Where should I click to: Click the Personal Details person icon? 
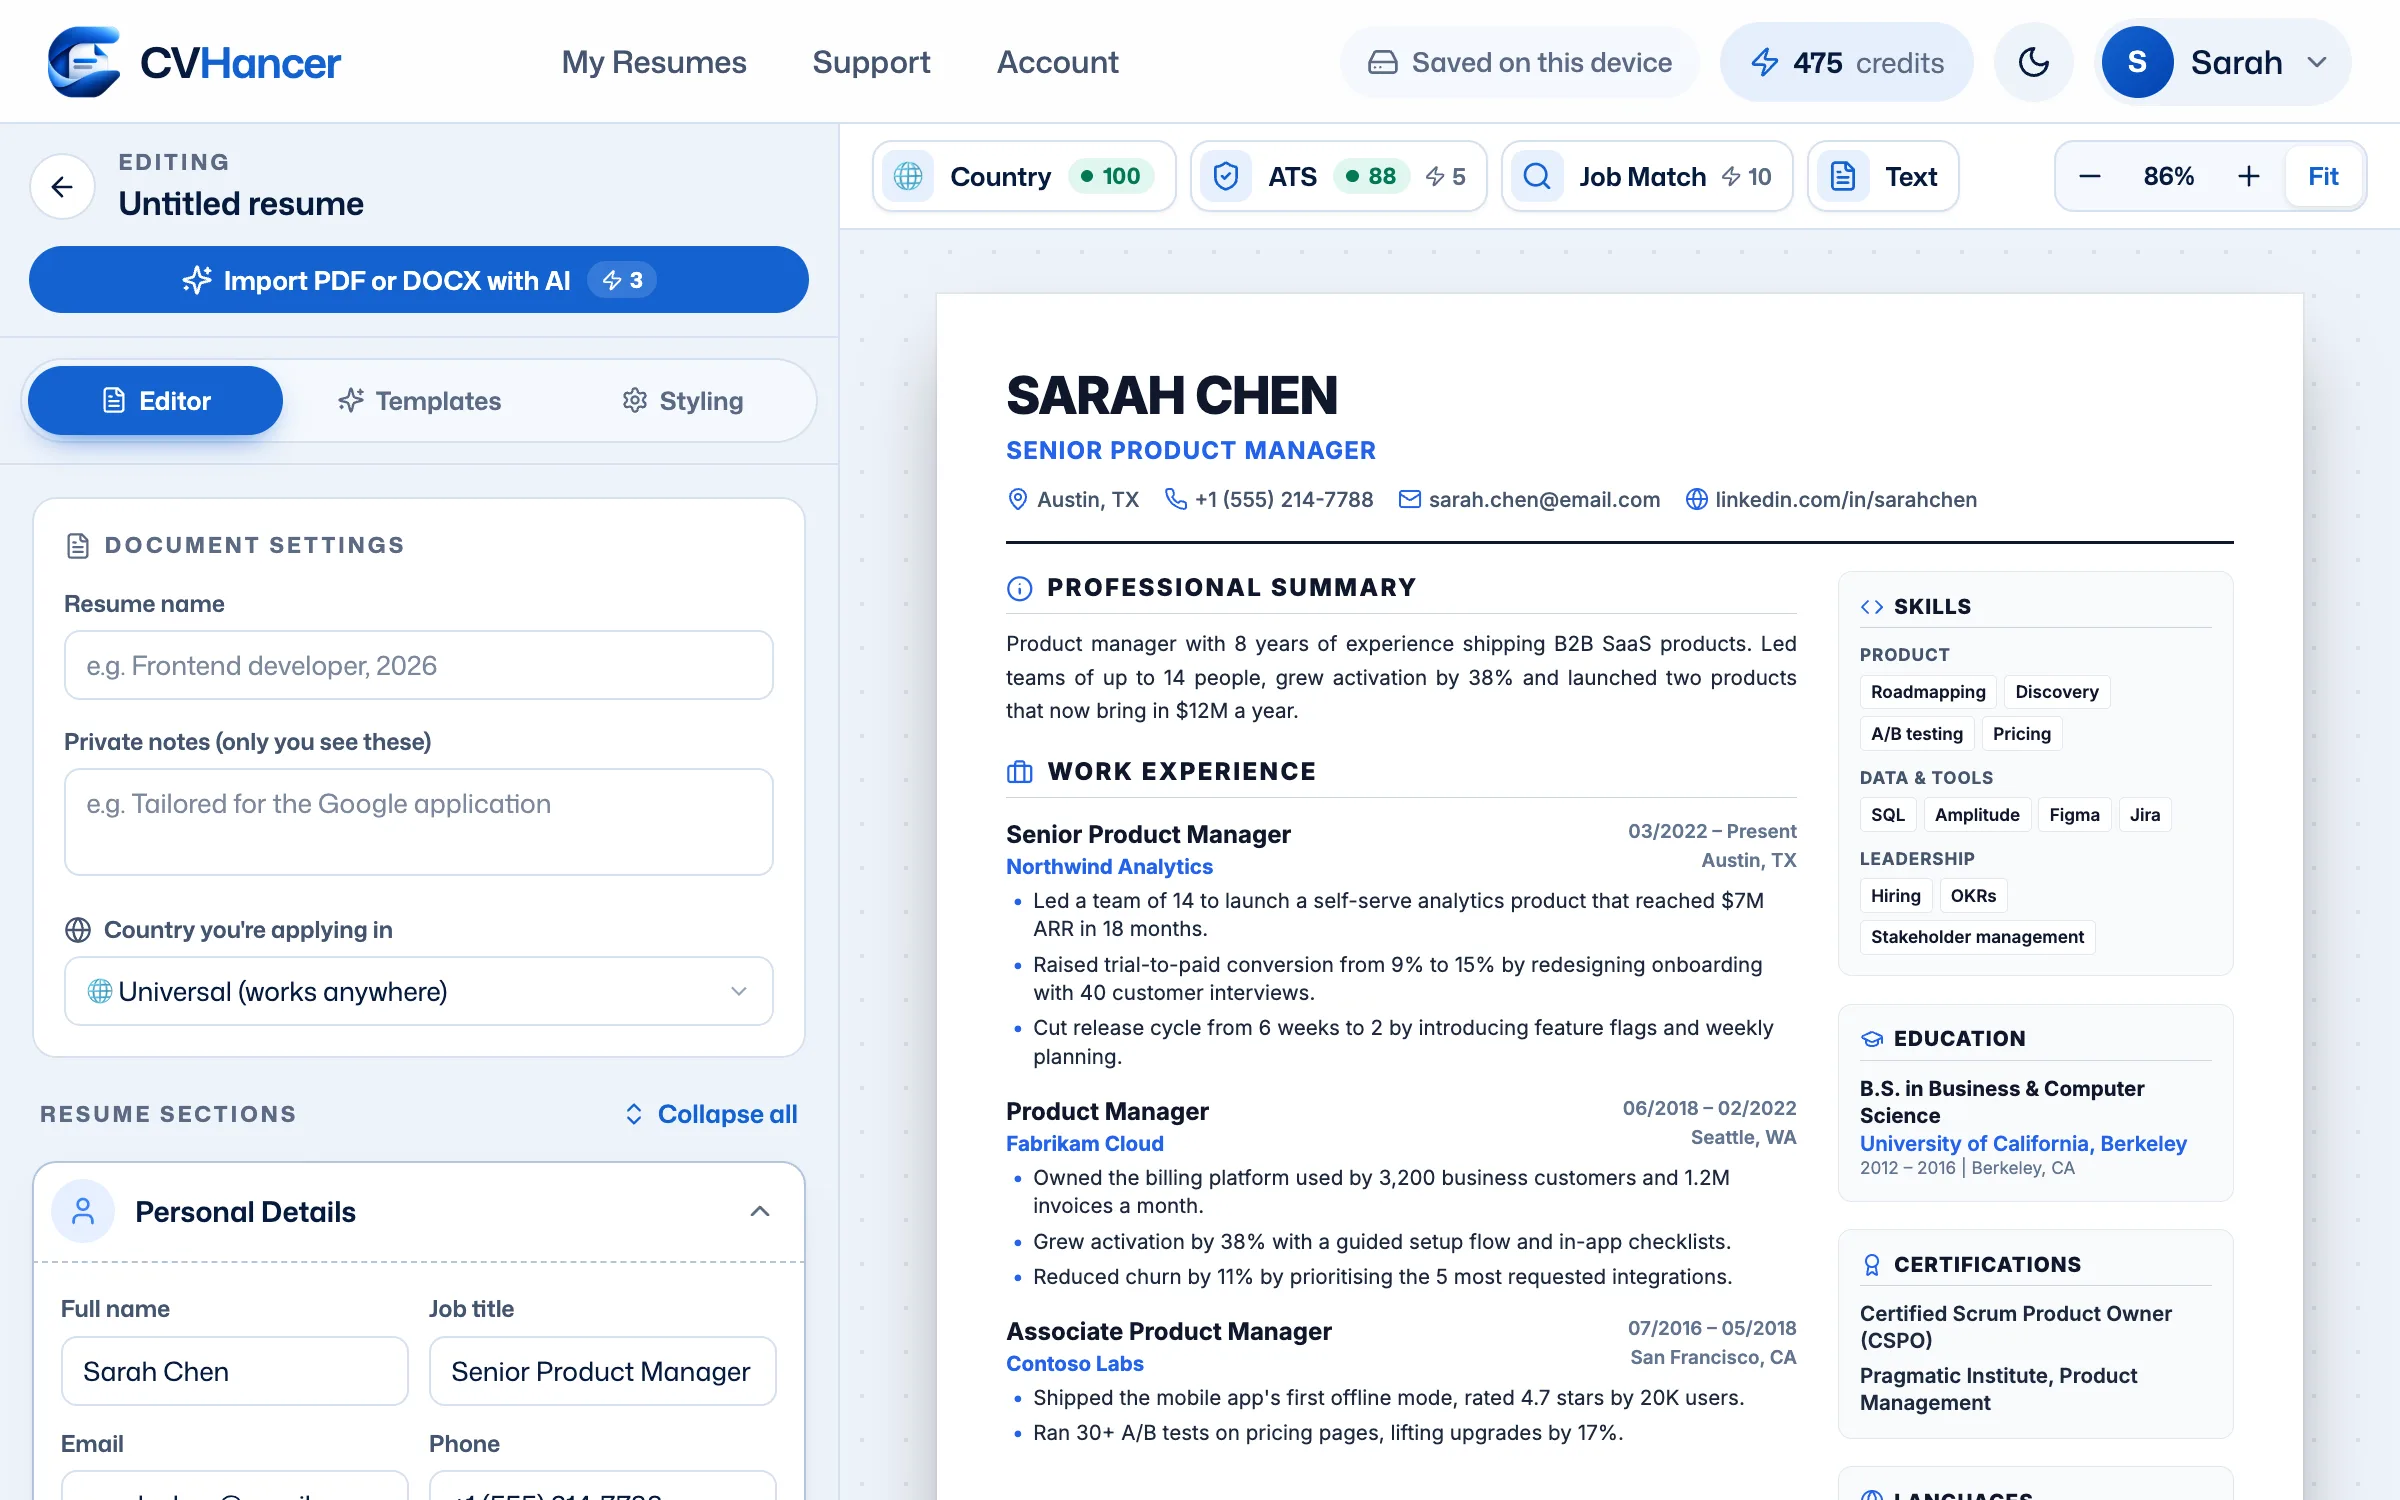[83, 1212]
